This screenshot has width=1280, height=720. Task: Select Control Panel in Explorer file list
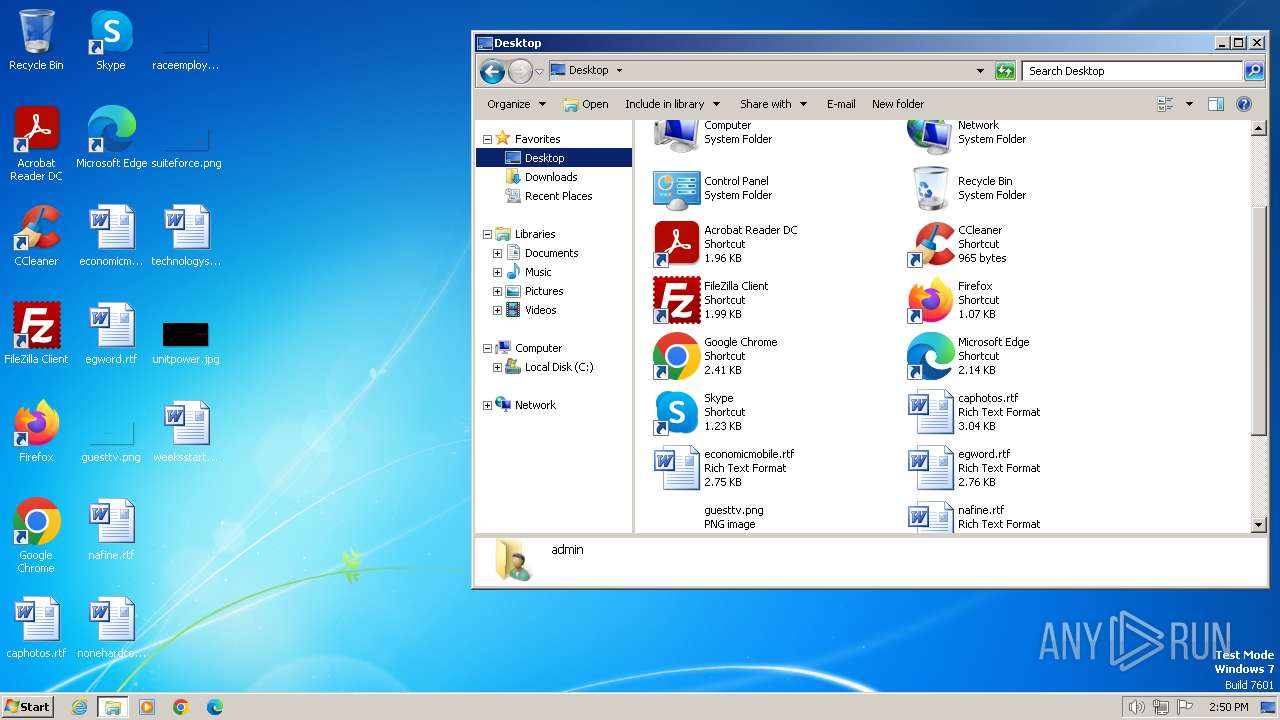pyautogui.click(x=711, y=188)
